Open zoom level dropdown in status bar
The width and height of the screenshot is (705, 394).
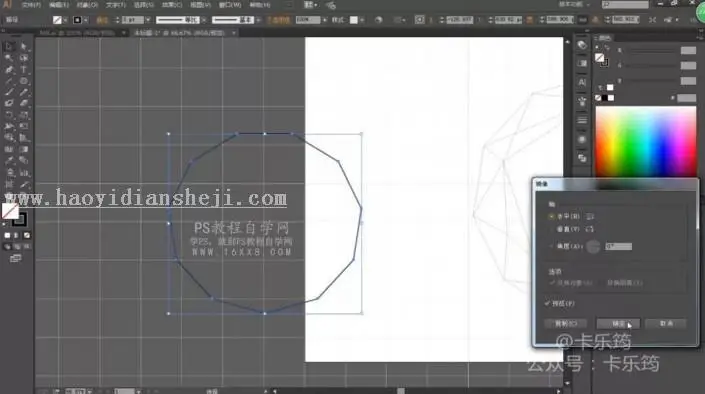pyautogui.click(x=89, y=391)
